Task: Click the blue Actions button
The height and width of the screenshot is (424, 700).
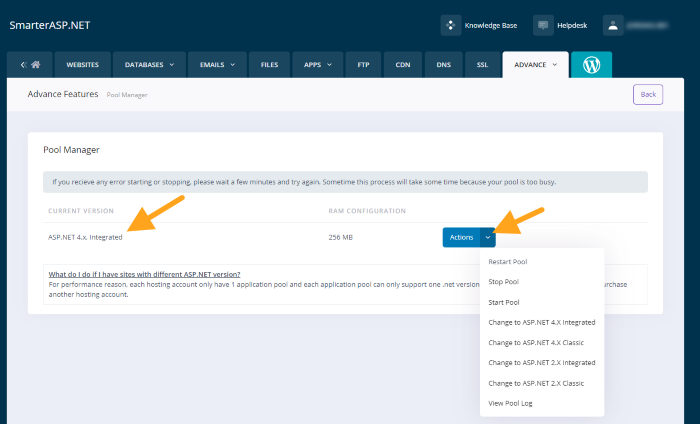Action: [461, 237]
